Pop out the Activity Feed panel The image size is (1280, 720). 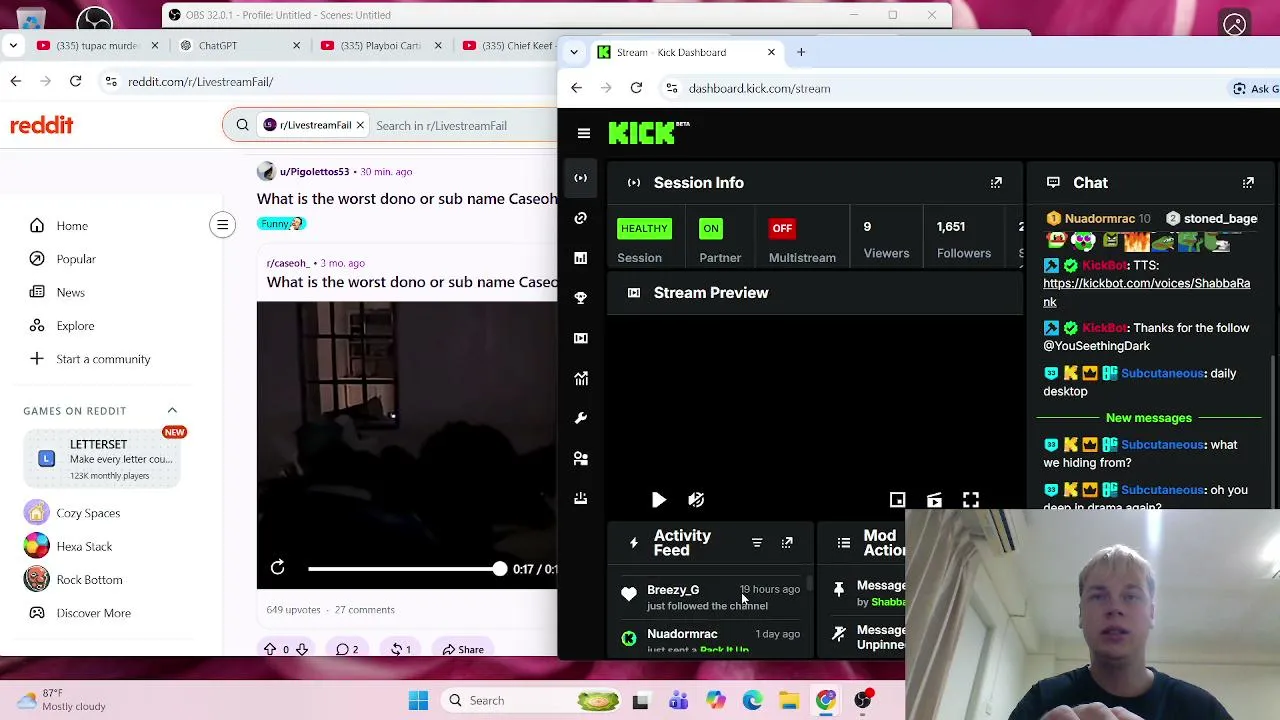(787, 543)
